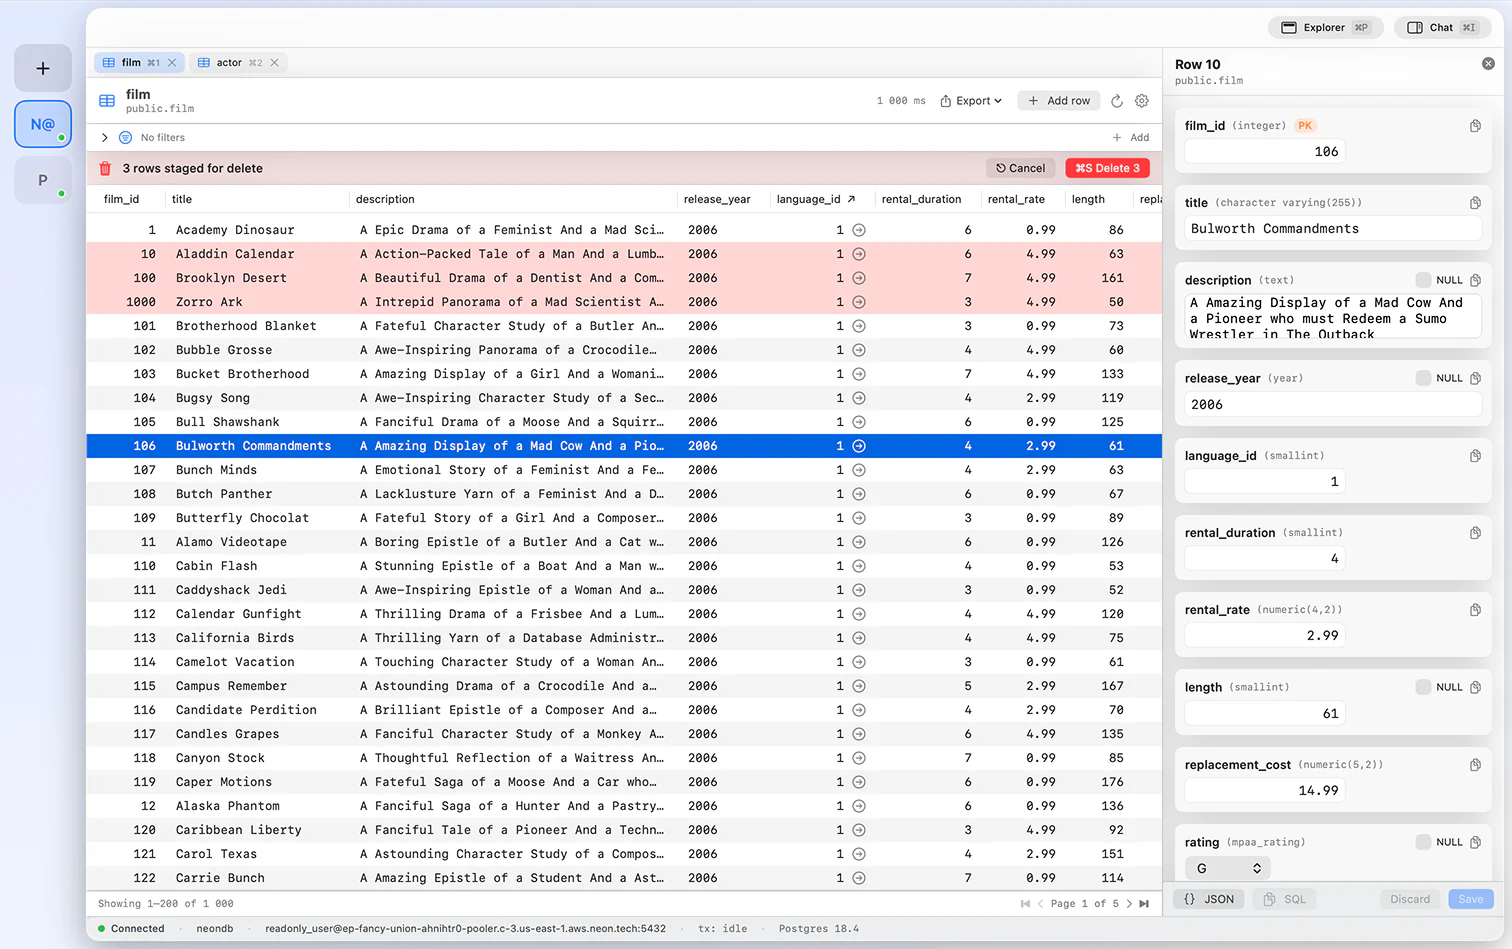Refresh the film table data
The image size is (1512, 949).
point(1117,101)
